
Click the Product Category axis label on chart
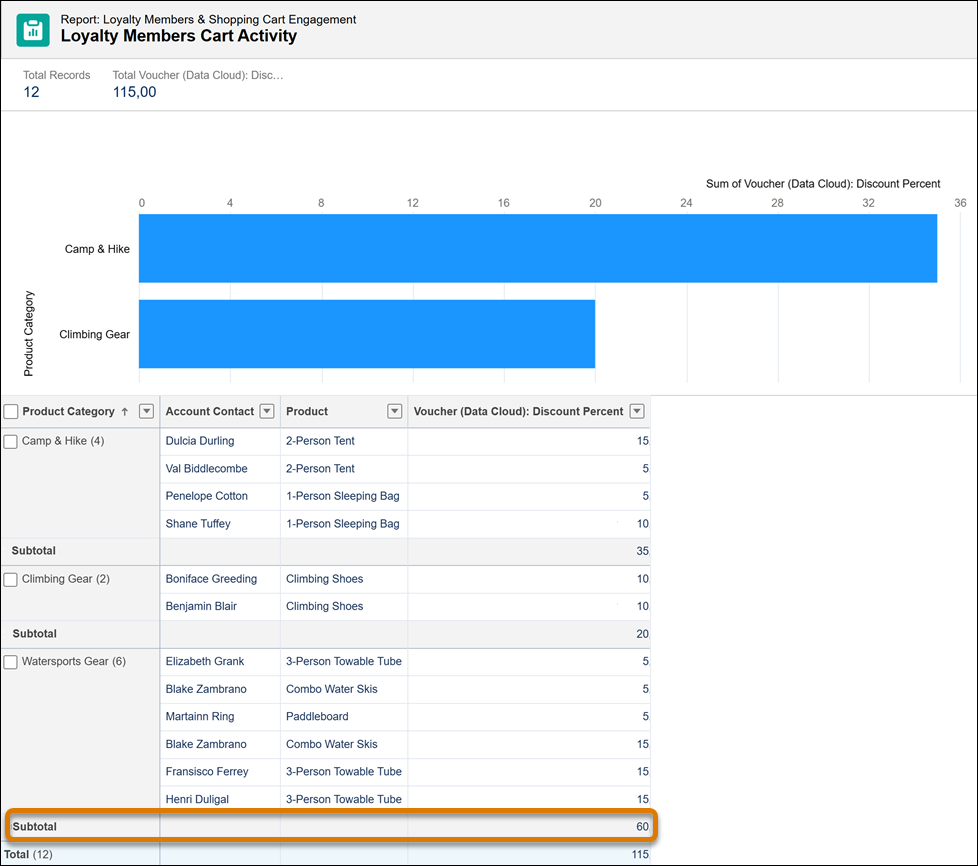point(29,334)
